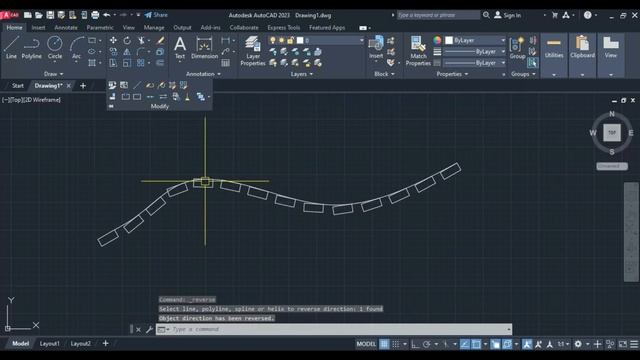Click the Dimension tool
640x360 pixels.
pos(204,47)
